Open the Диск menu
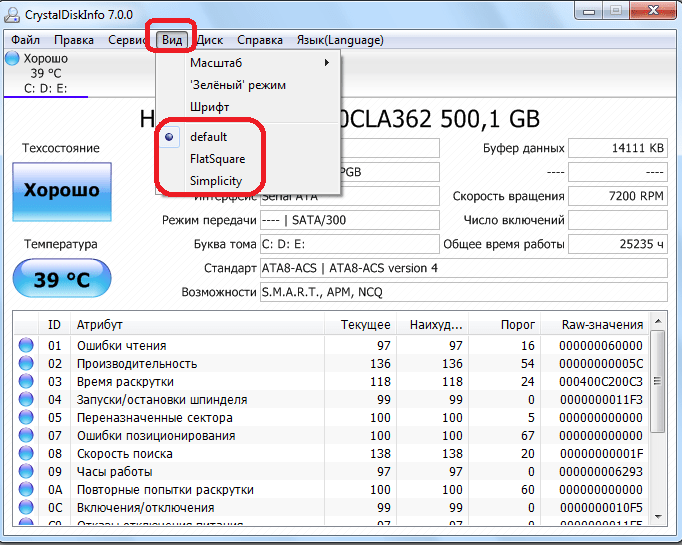 click(210, 40)
